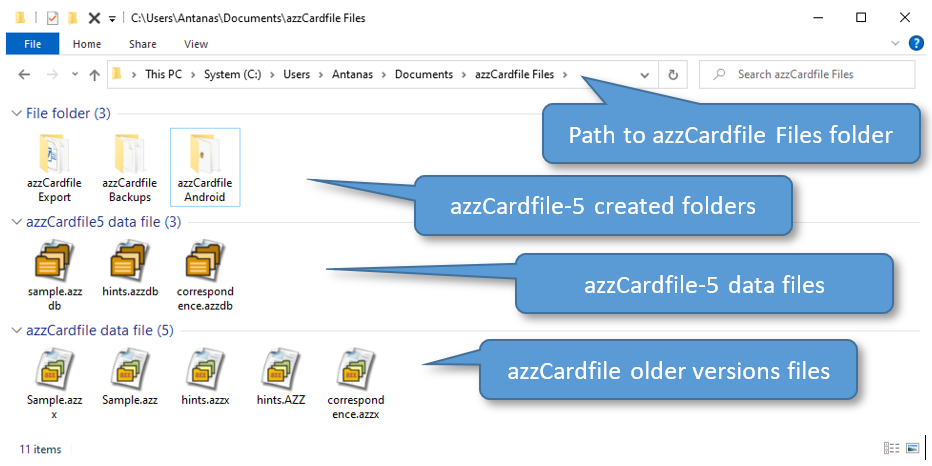Open the File menu tab
The width and height of the screenshot is (932, 466).
33,44
